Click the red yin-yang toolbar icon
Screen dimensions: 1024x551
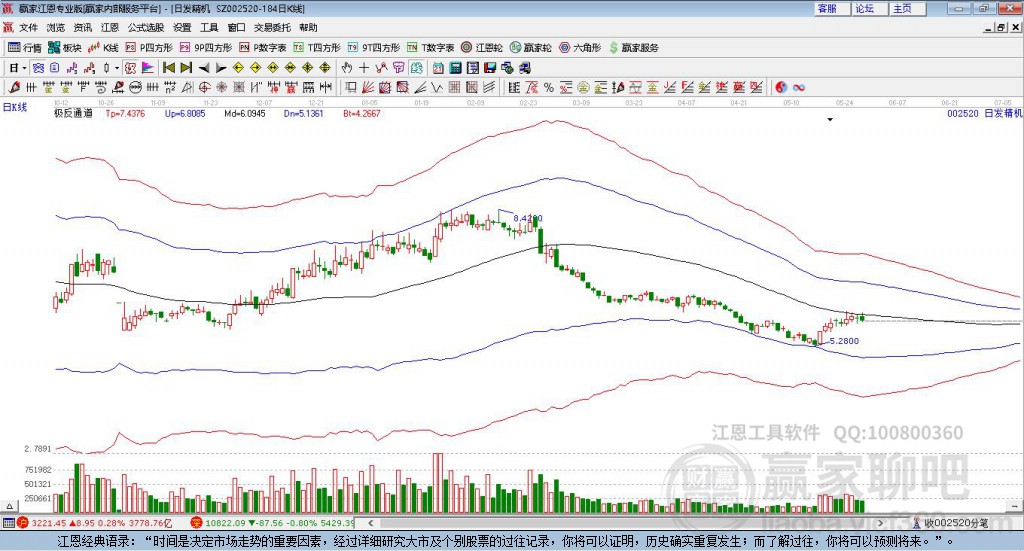[781, 87]
